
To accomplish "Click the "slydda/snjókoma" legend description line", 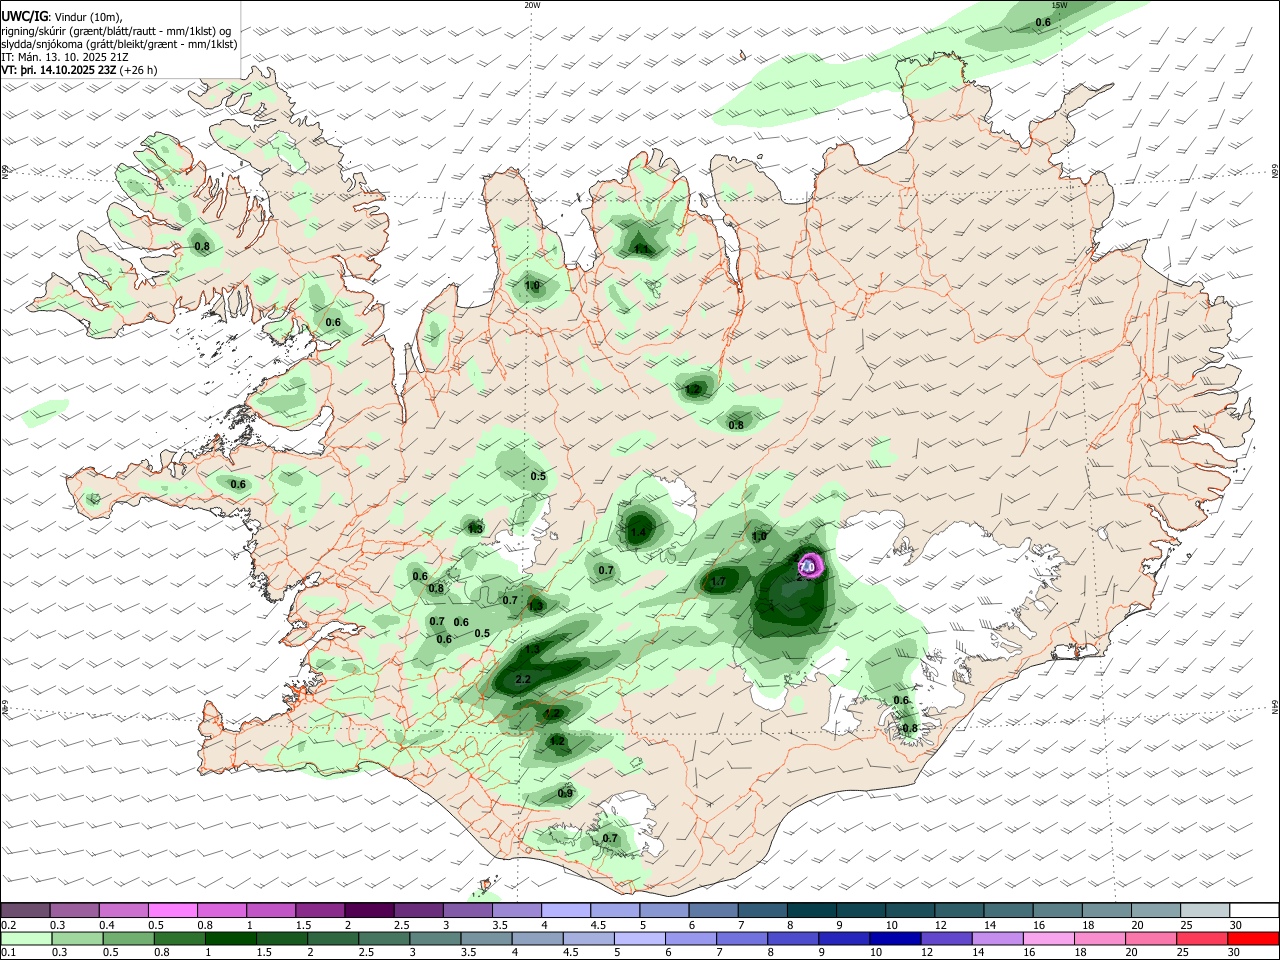I will tap(119, 44).
